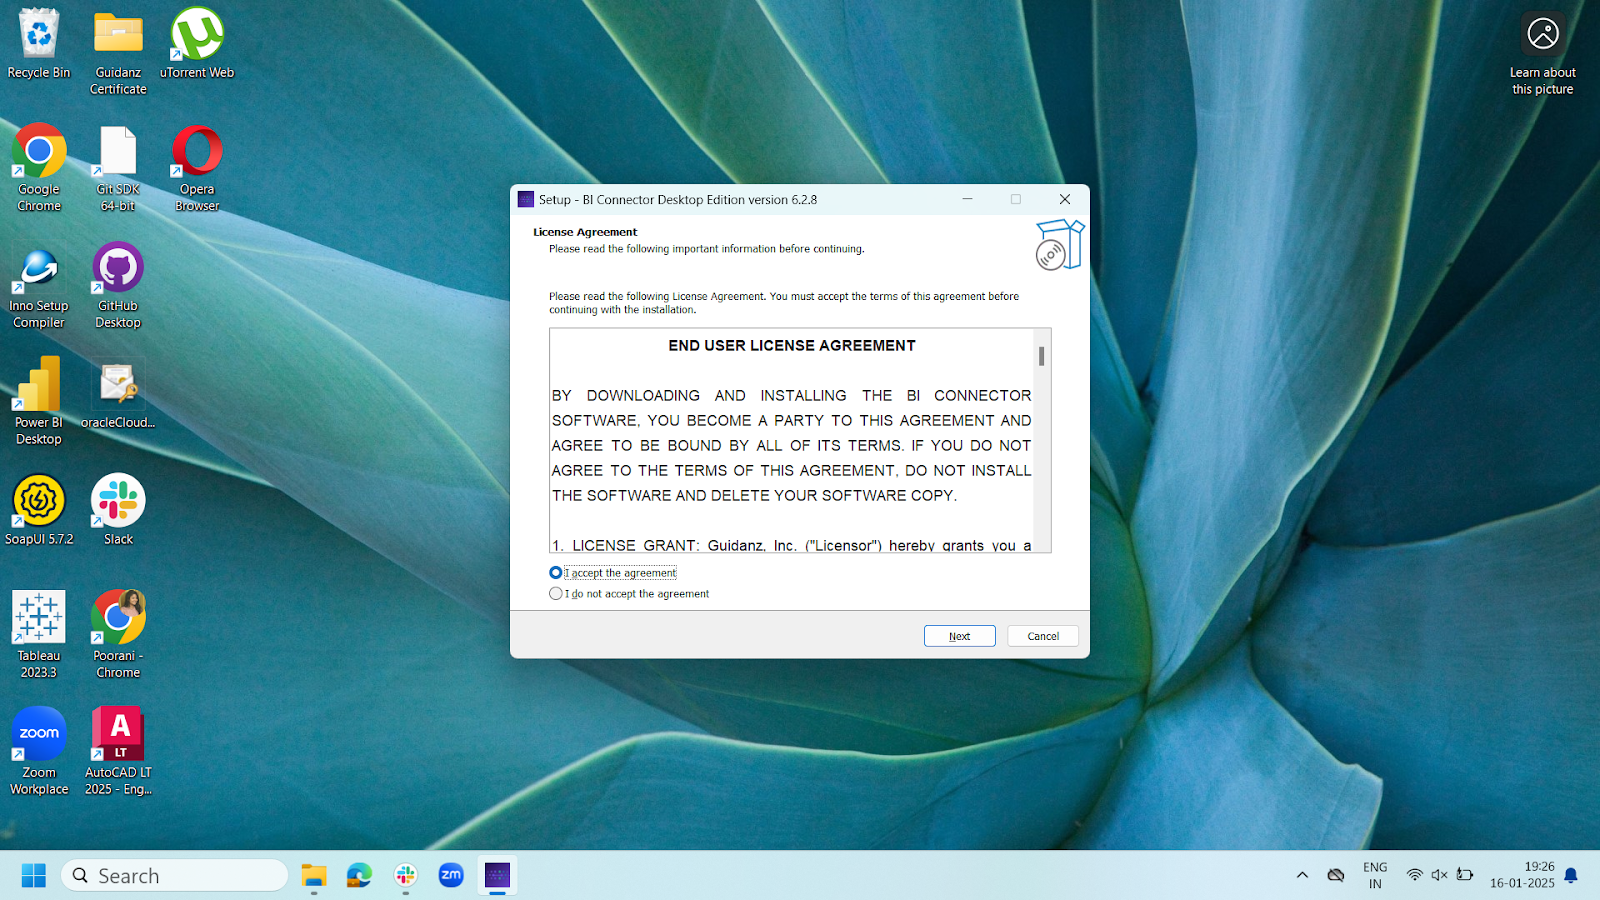Switch to Zoom on the taskbar
The height and width of the screenshot is (900, 1600).
(x=451, y=876)
